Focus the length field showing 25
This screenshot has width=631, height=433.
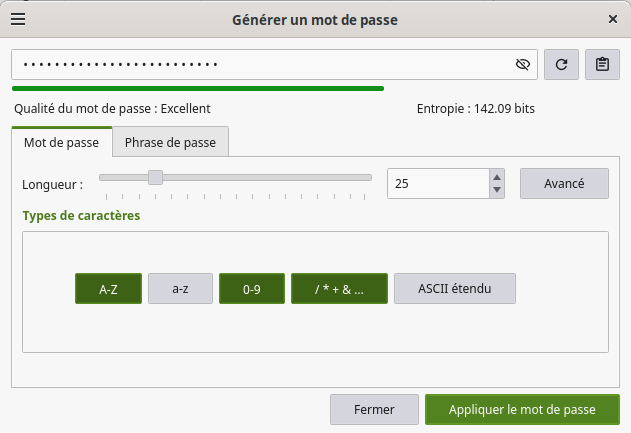(435, 183)
